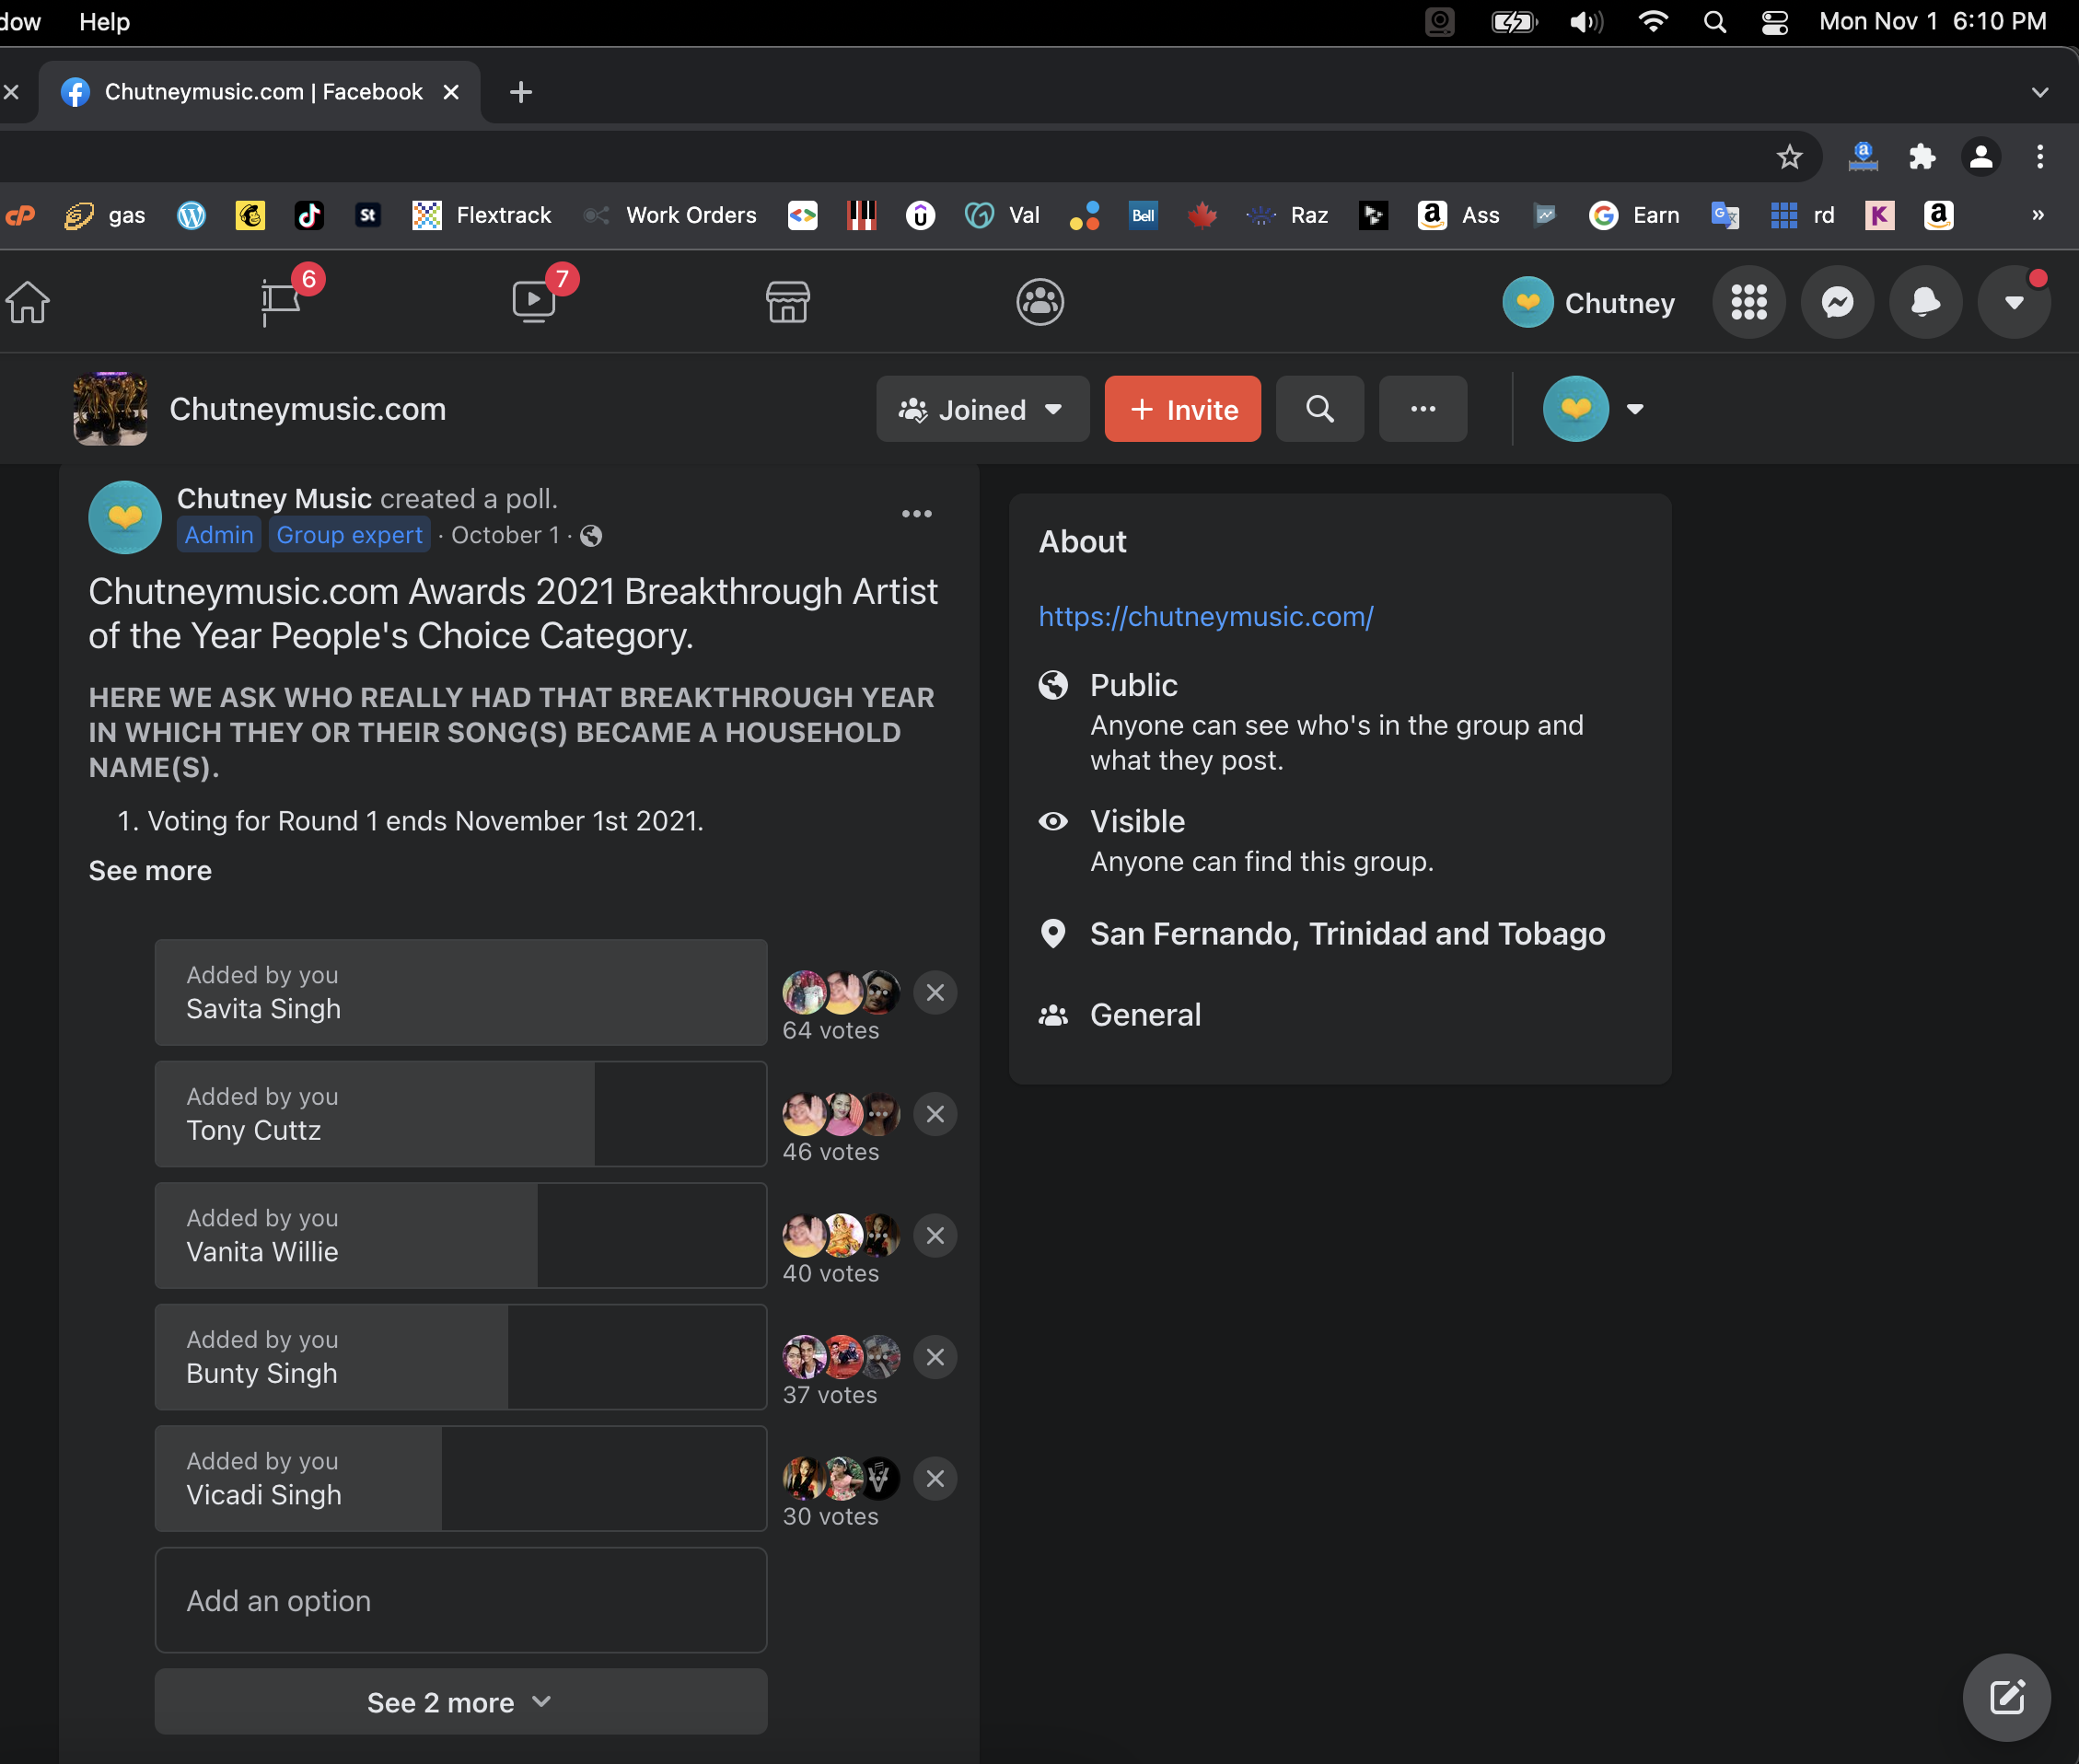Open Facebook Home icon
This screenshot has height=1764, width=2079.
(28, 302)
